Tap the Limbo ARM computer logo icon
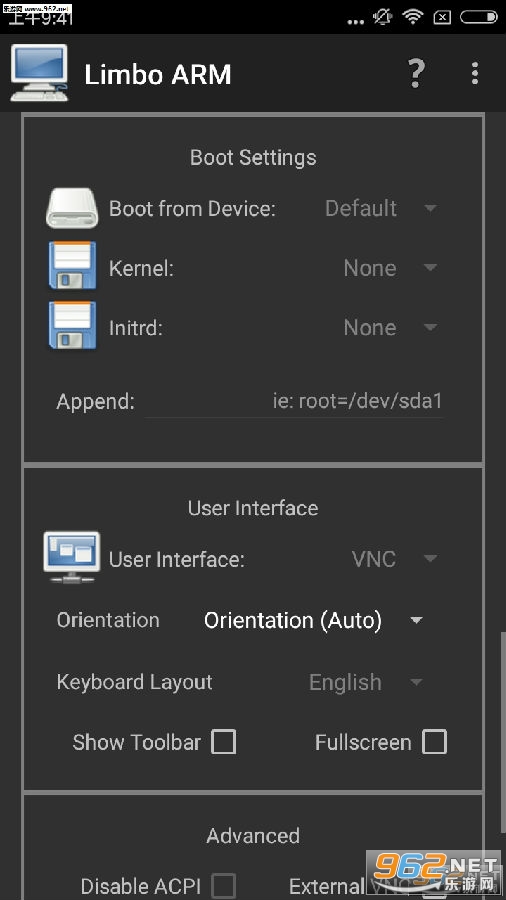This screenshot has width=506, height=900. click(x=39, y=73)
